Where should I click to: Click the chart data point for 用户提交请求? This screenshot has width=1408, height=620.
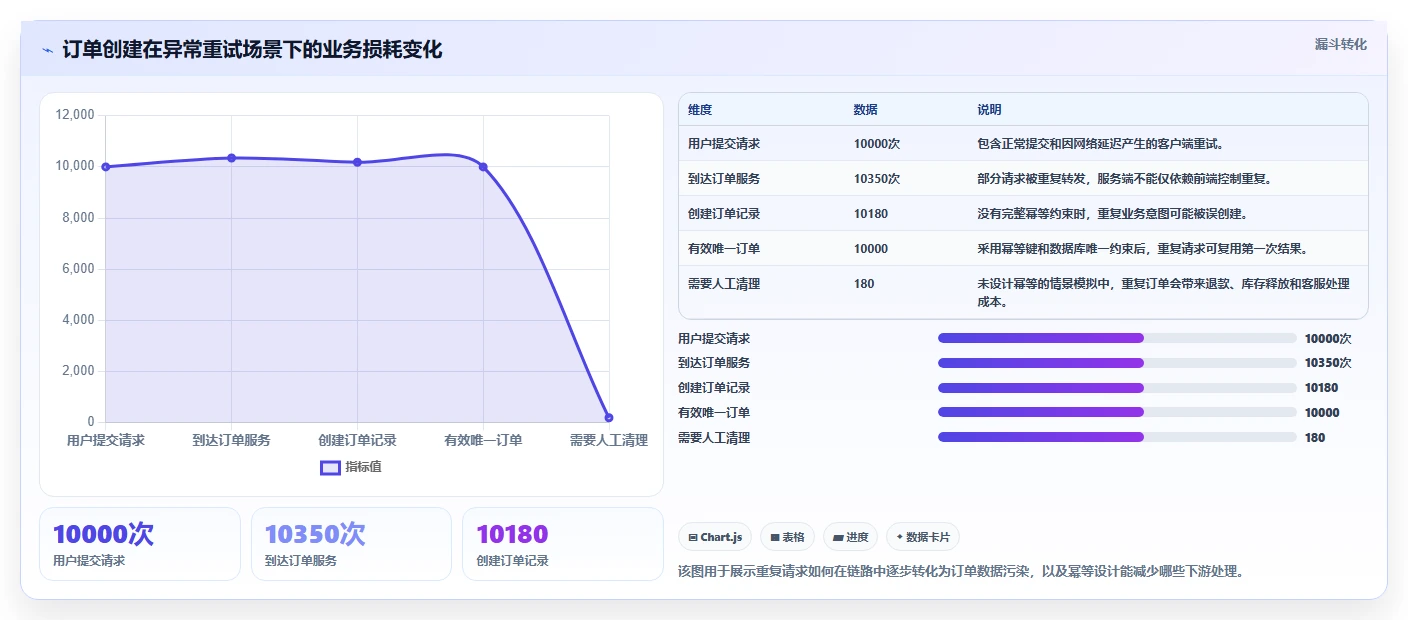tap(106, 167)
